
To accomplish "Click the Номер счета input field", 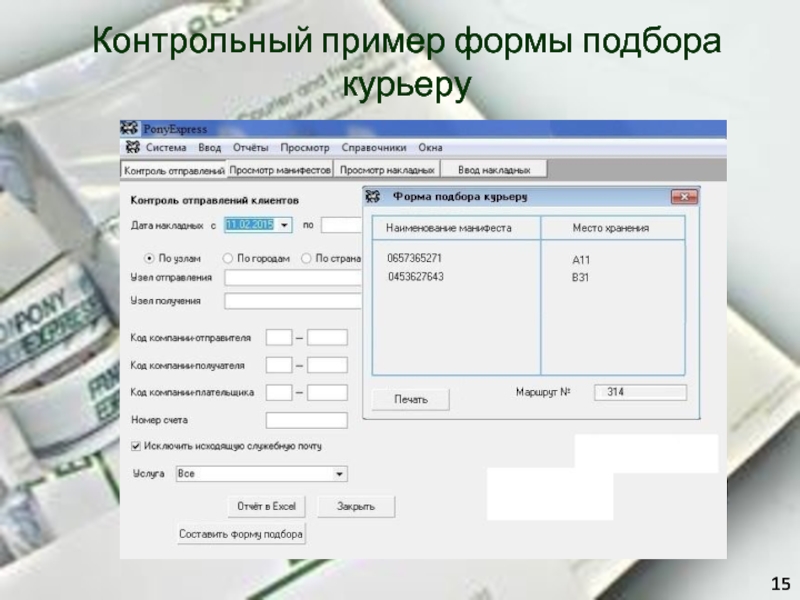I will [x=306, y=420].
